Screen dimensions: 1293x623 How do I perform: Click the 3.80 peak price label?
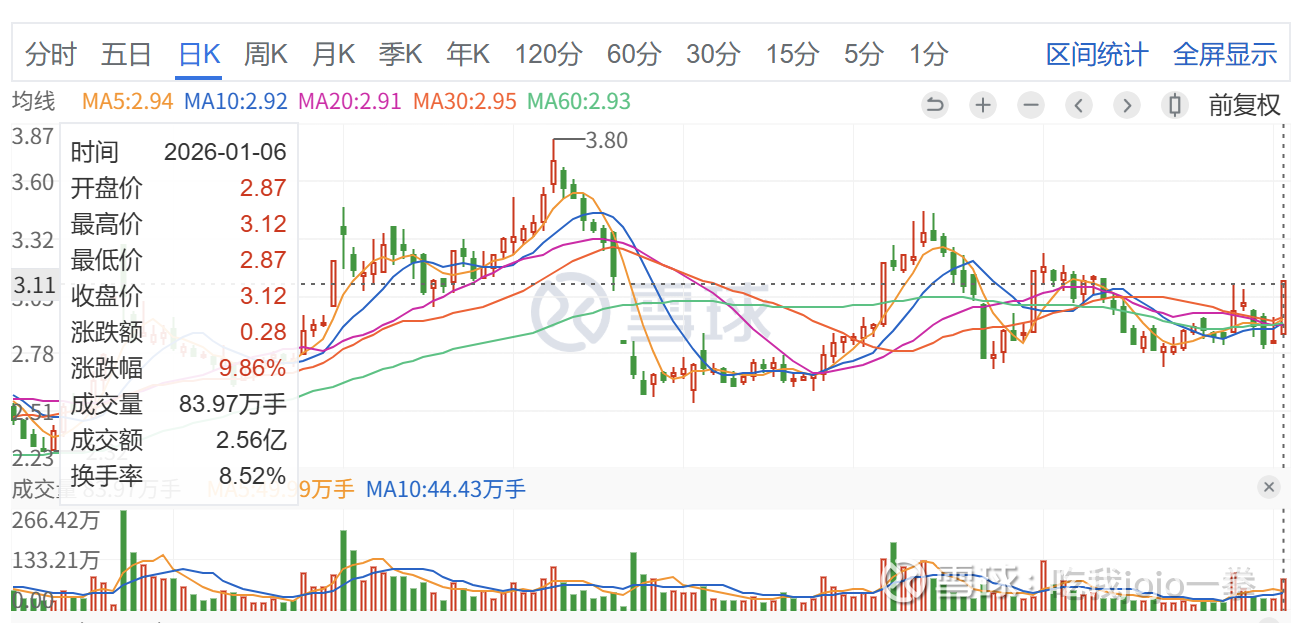606,141
